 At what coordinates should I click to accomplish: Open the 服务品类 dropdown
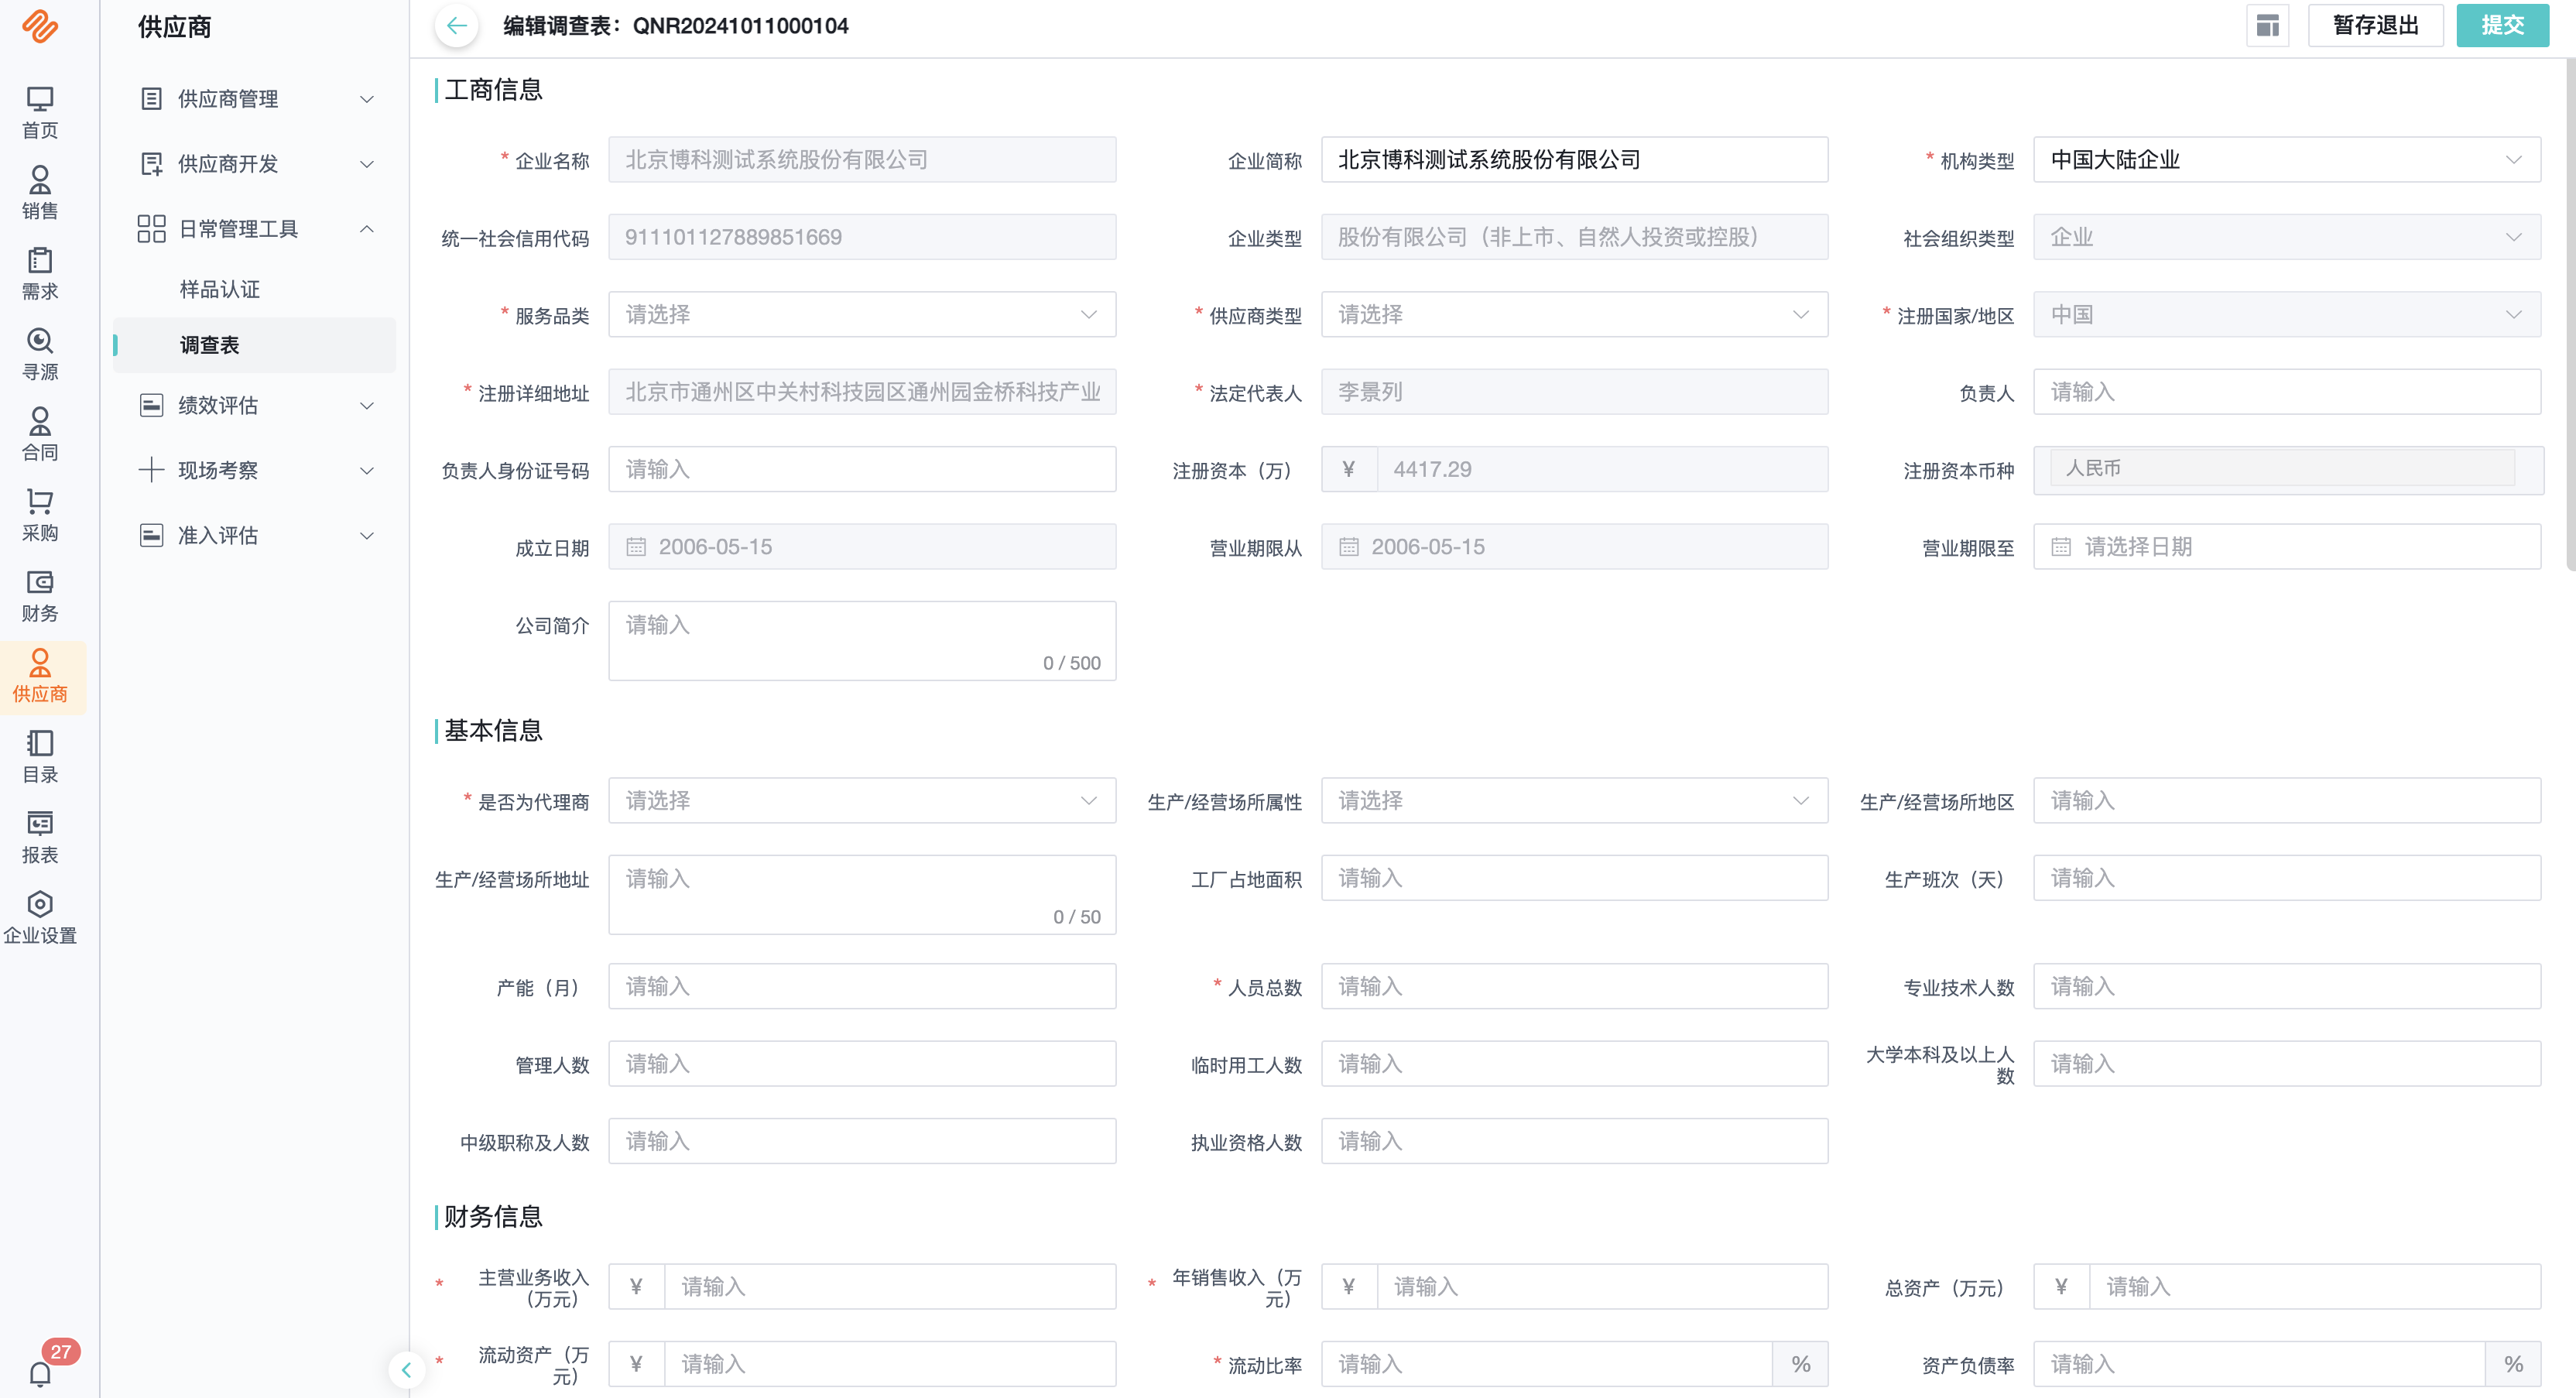coord(862,315)
